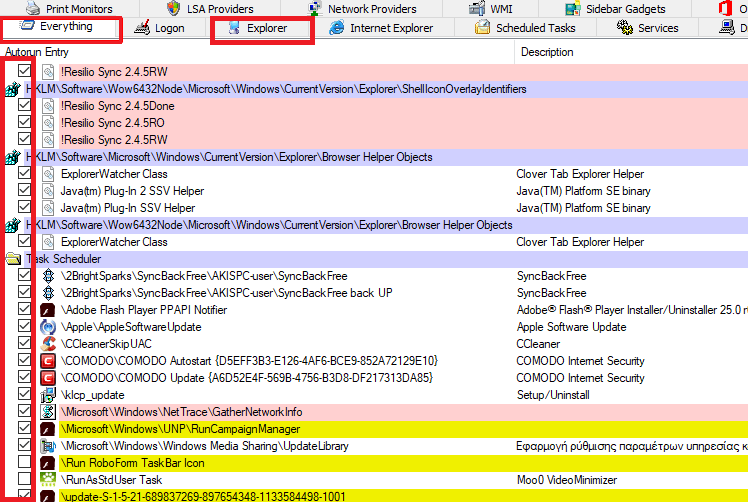Click the Print Monitors printer icon
748x502 pixels.
click(32, 8)
